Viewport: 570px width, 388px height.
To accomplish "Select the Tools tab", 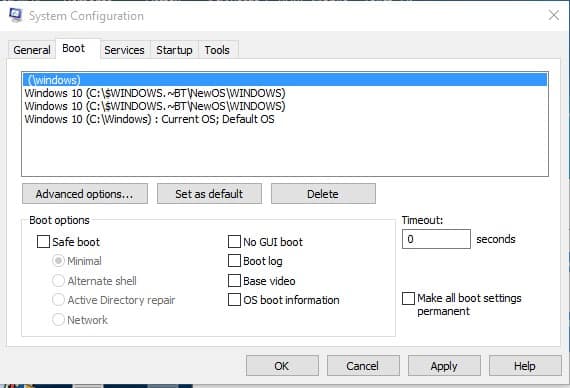I will pos(217,50).
